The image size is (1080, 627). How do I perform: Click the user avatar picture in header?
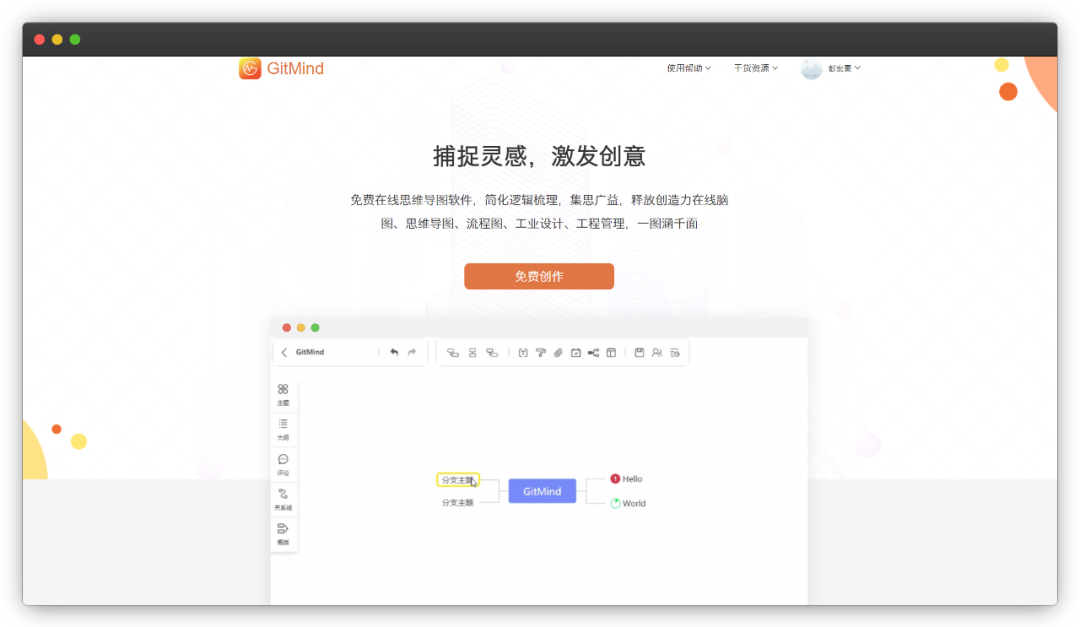coord(811,68)
